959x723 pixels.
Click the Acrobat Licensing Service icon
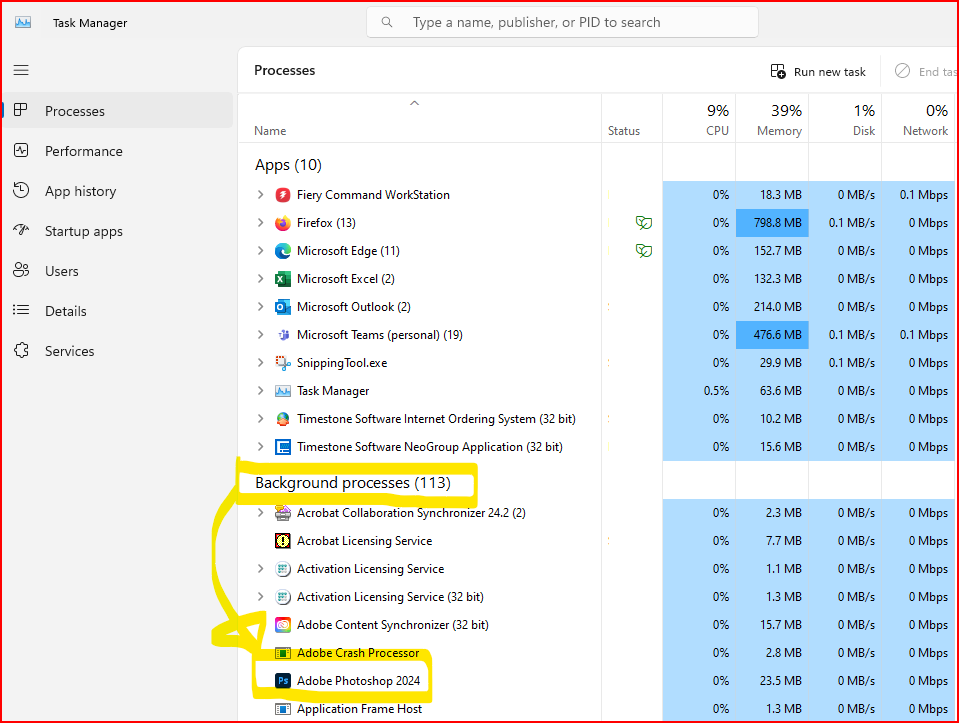tap(282, 541)
